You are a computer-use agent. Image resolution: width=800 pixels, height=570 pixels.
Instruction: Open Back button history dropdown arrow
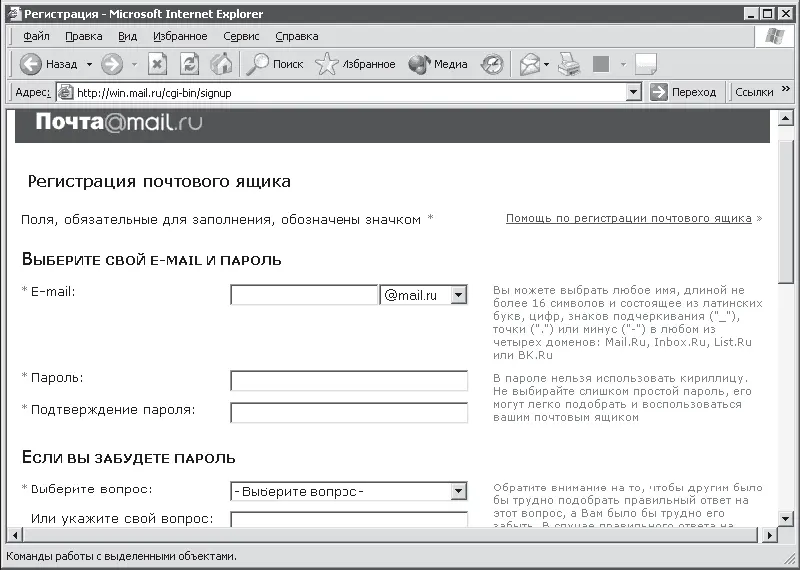(89, 65)
